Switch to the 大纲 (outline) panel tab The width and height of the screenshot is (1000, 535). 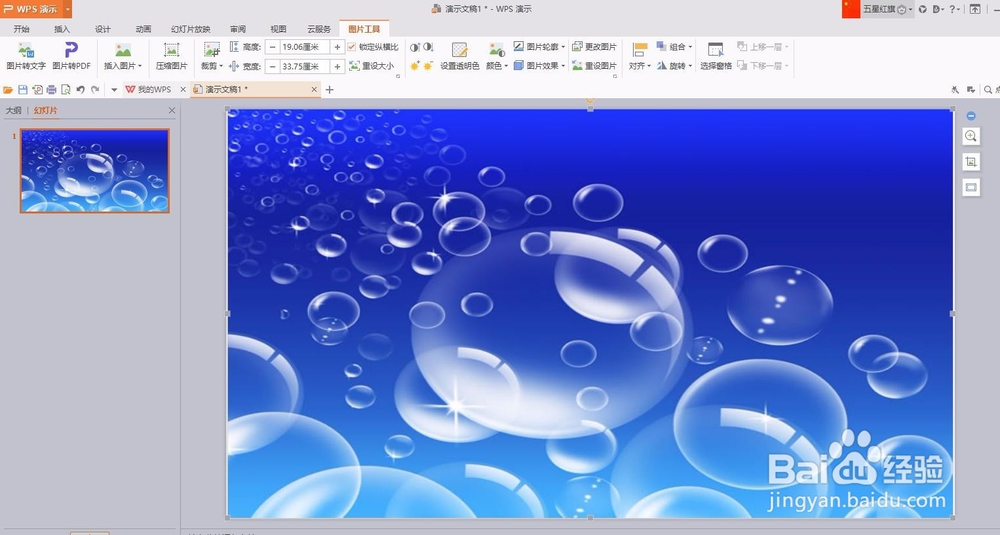click(x=13, y=110)
